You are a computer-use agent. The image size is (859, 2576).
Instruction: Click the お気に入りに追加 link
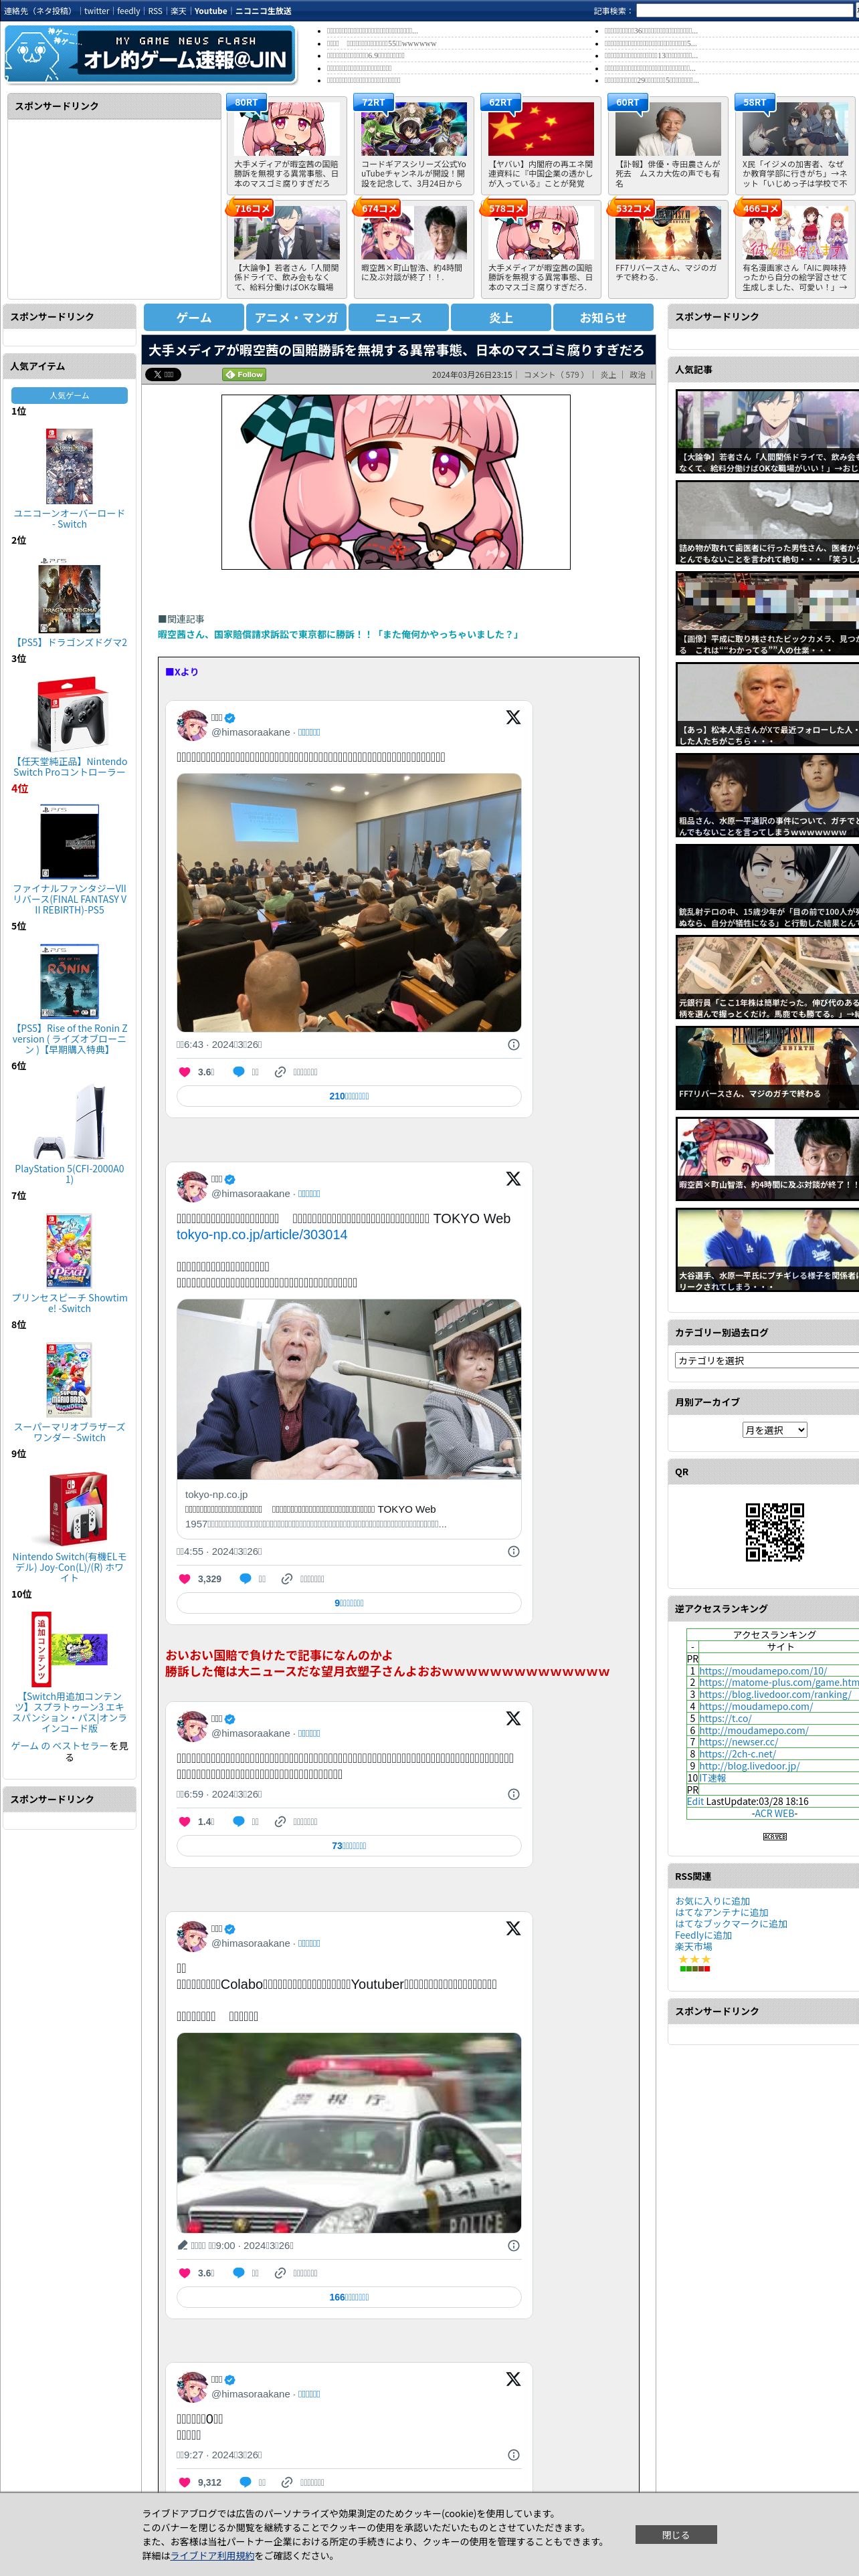[x=712, y=1901]
